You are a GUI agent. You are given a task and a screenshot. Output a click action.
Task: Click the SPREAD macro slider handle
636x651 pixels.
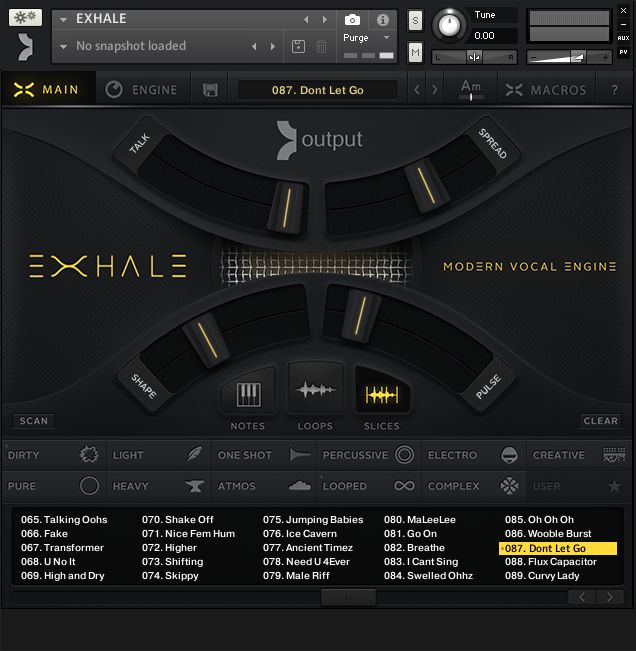(426, 186)
